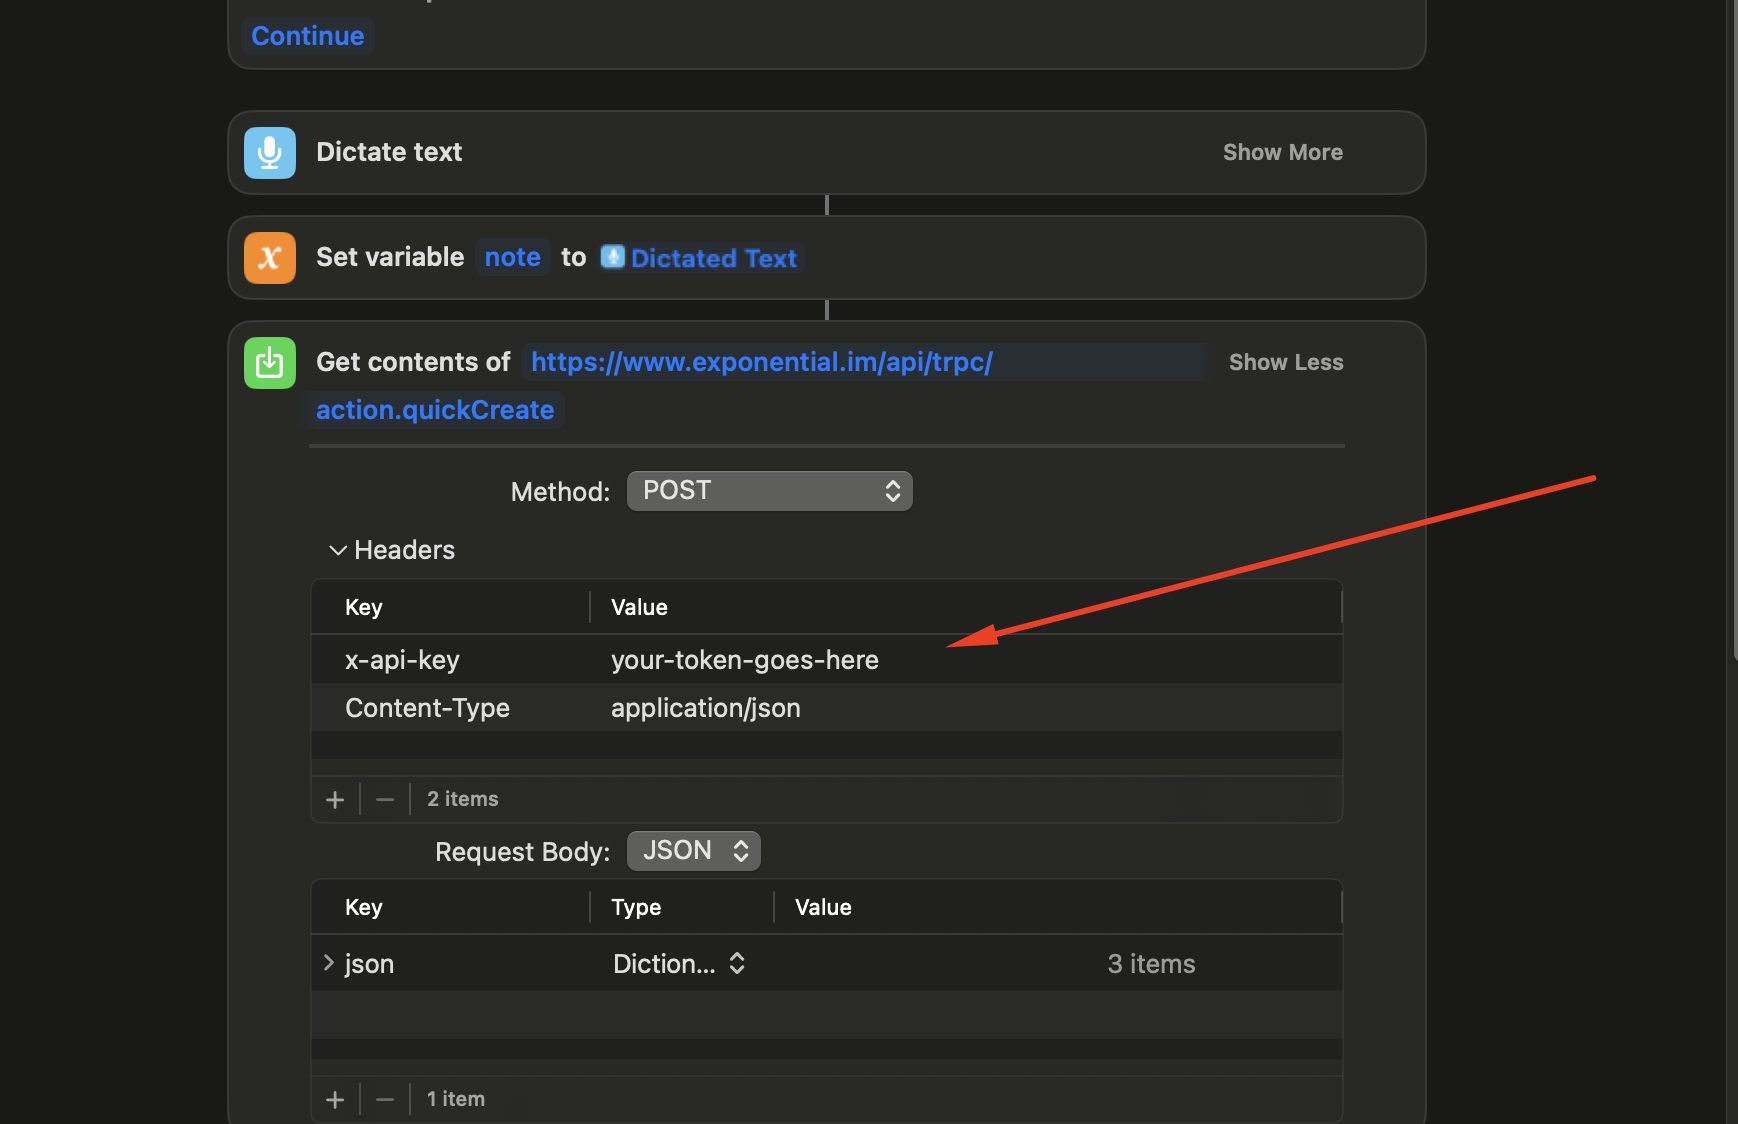Edit the application/json header value

tap(706, 708)
